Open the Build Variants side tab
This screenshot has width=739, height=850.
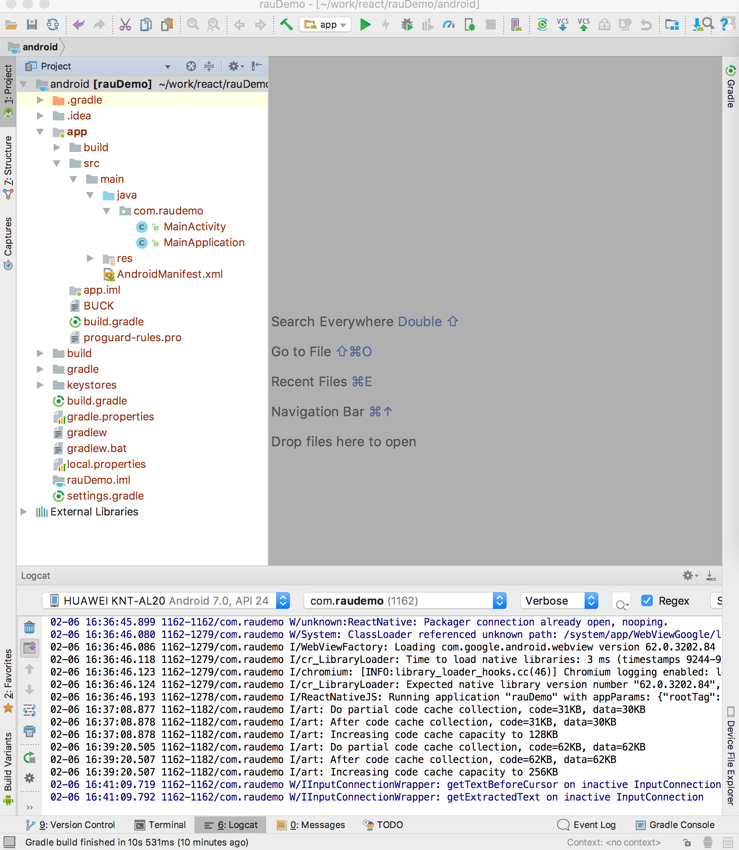pos(8,768)
